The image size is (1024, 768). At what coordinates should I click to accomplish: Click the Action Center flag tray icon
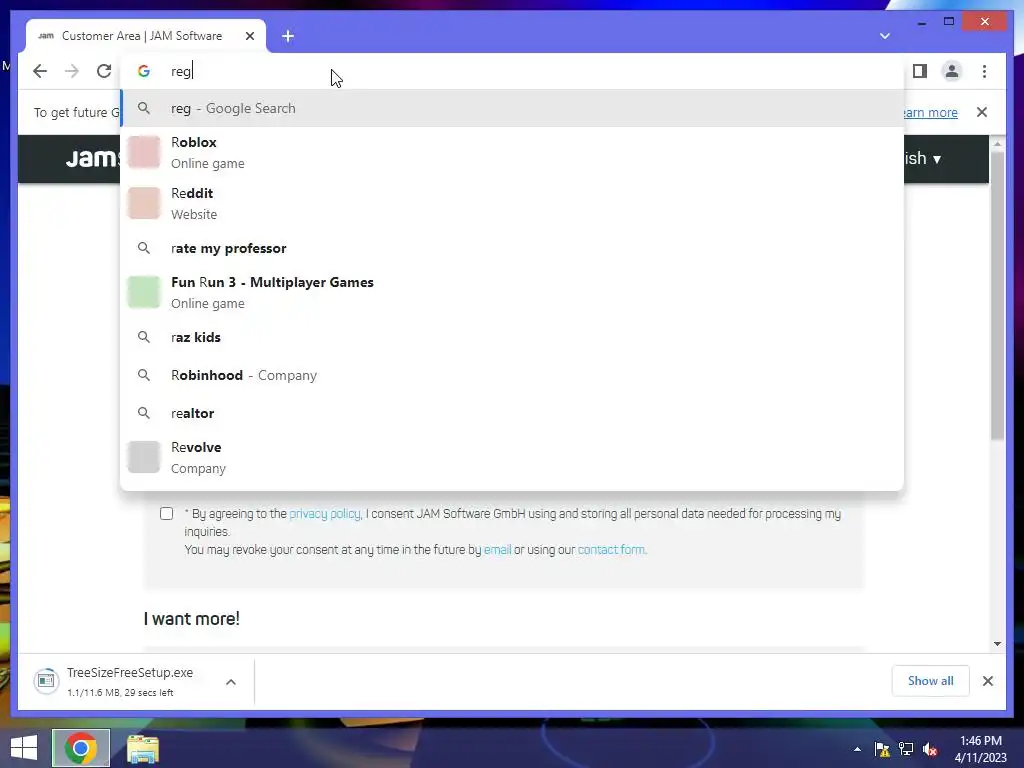pos(882,750)
